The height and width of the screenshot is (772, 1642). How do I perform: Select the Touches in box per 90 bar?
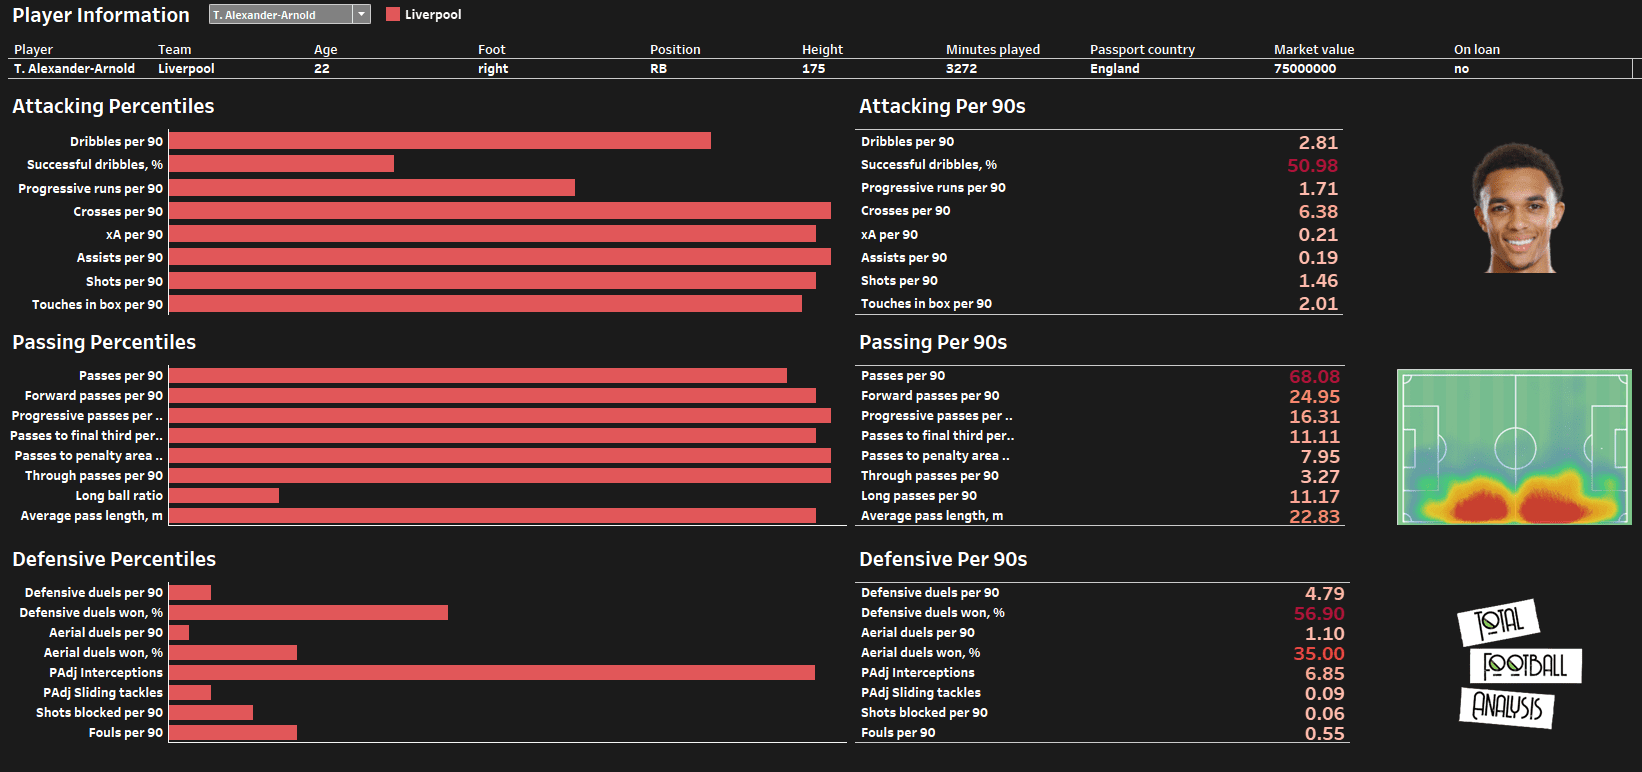(485, 304)
